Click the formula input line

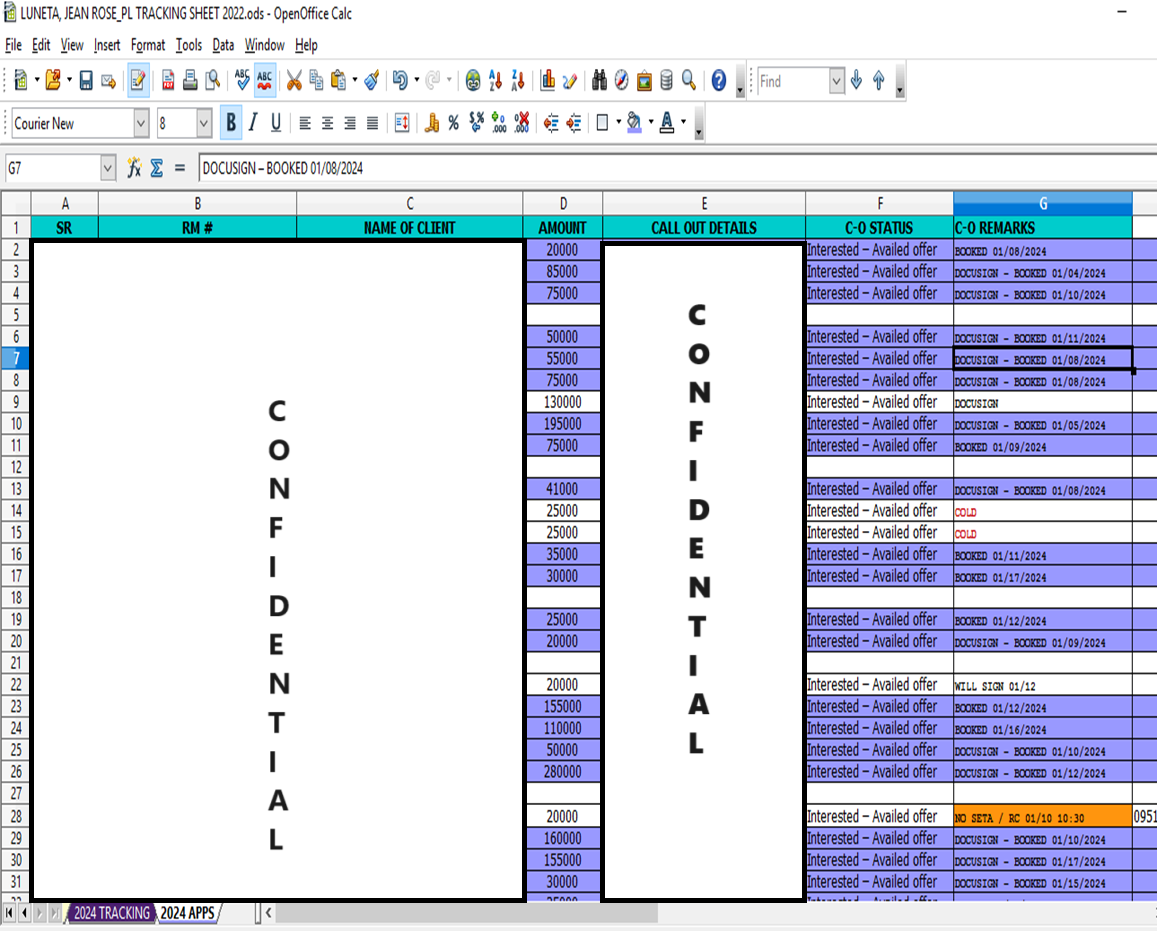click(677, 168)
